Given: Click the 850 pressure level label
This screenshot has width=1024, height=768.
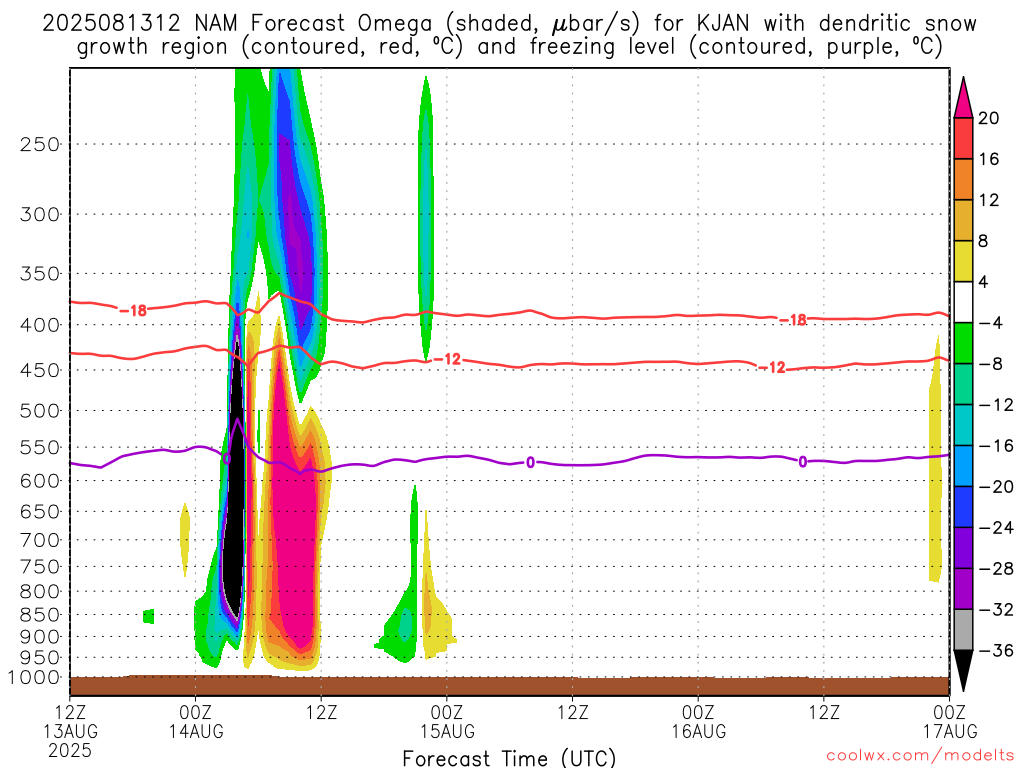Looking at the screenshot, I should tap(40, 615).
